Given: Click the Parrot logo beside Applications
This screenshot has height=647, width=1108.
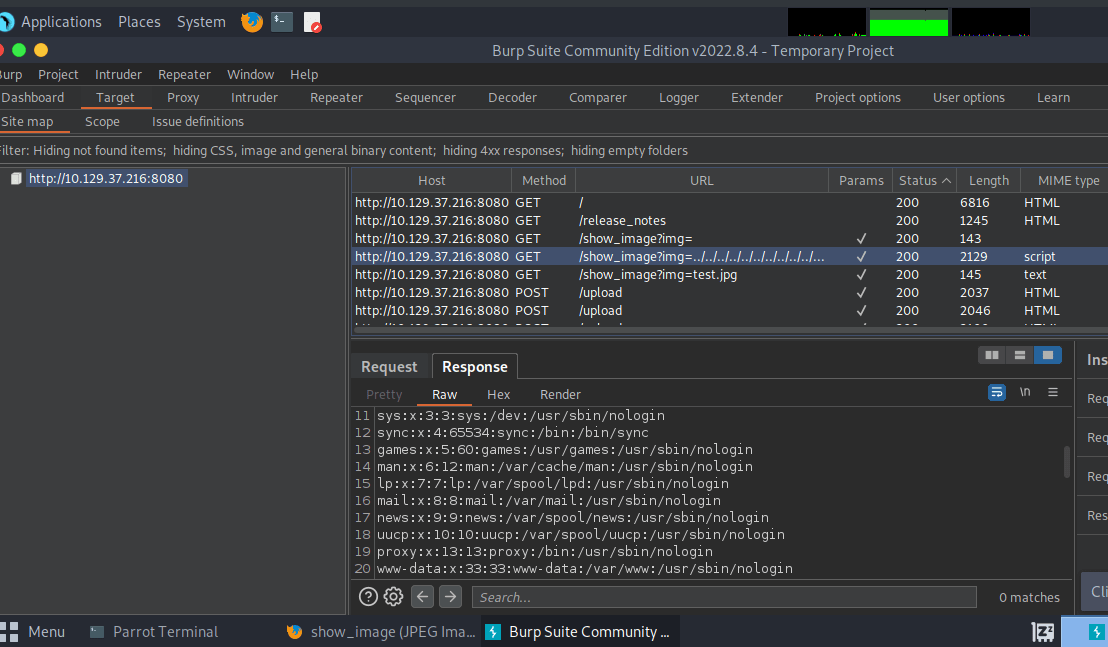Looking at the screenshot, I should [x=6, y=22].
